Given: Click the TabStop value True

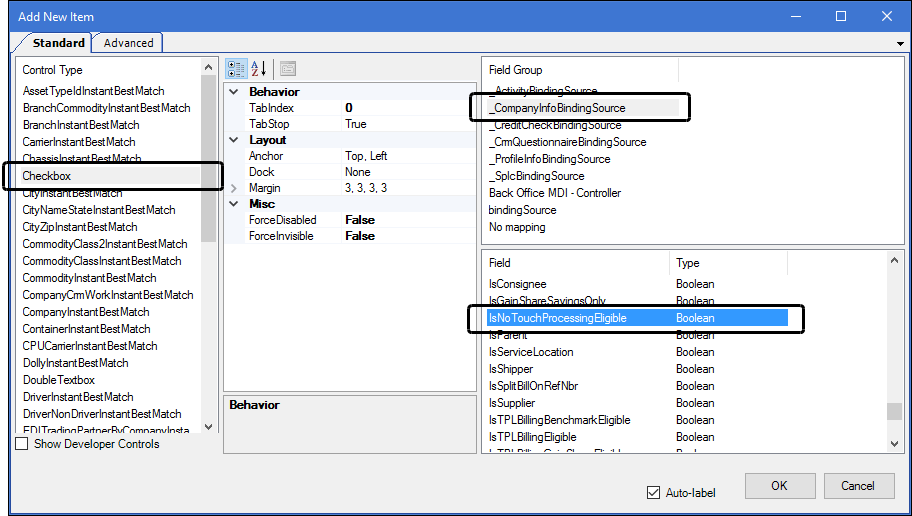Looking at the screenshot, I should [x=409, y=124].
